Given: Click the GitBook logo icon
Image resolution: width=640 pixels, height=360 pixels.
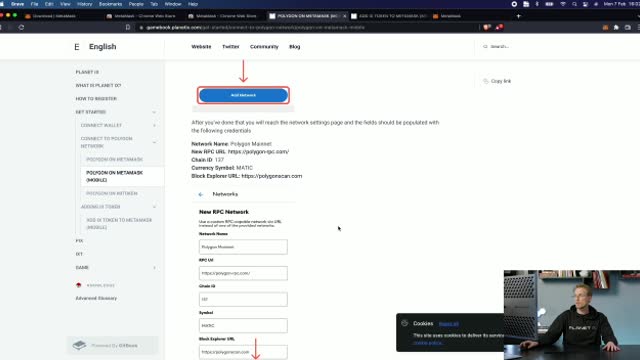Looking at the screenshot, I should [79, 345].
